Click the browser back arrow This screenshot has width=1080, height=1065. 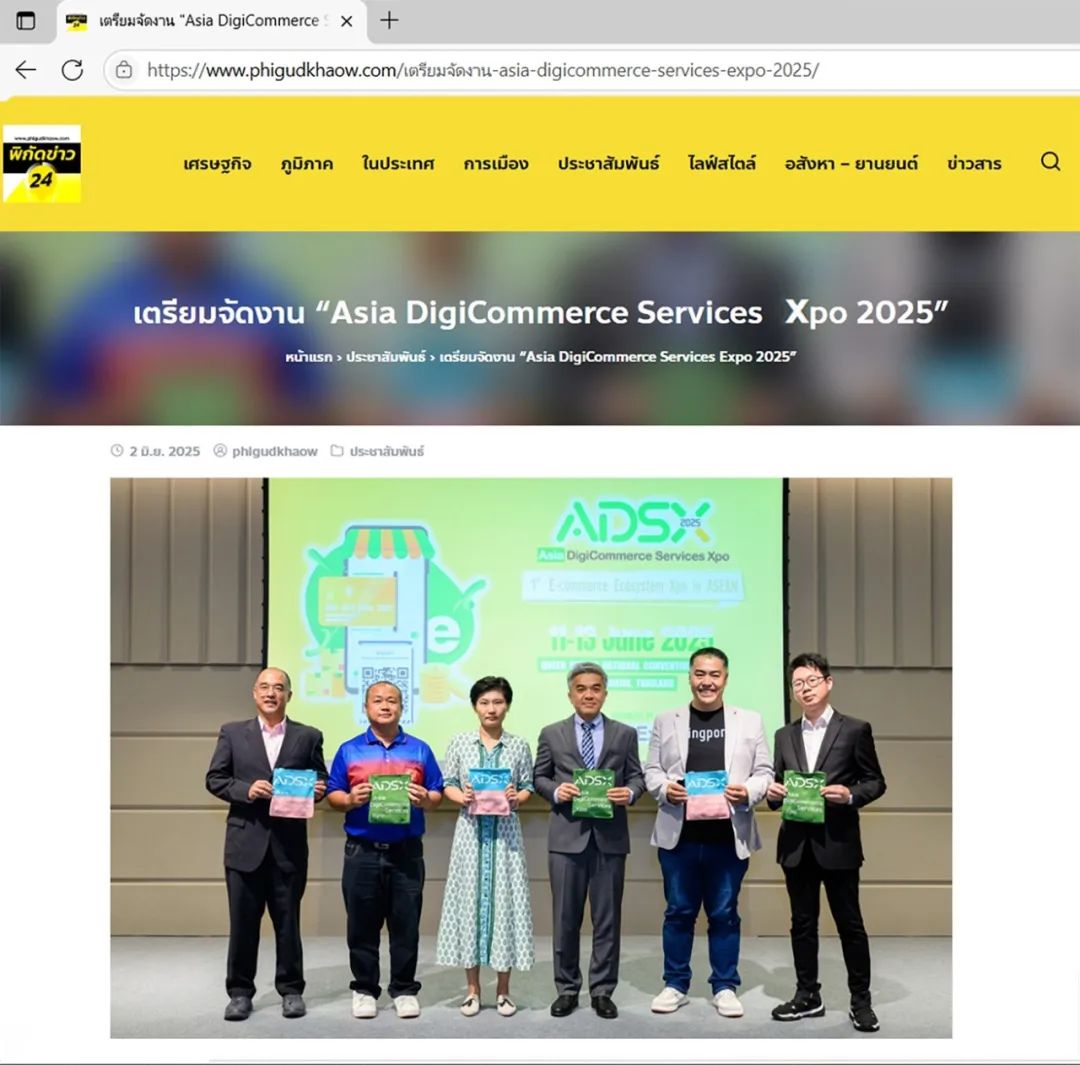[25, 70]
